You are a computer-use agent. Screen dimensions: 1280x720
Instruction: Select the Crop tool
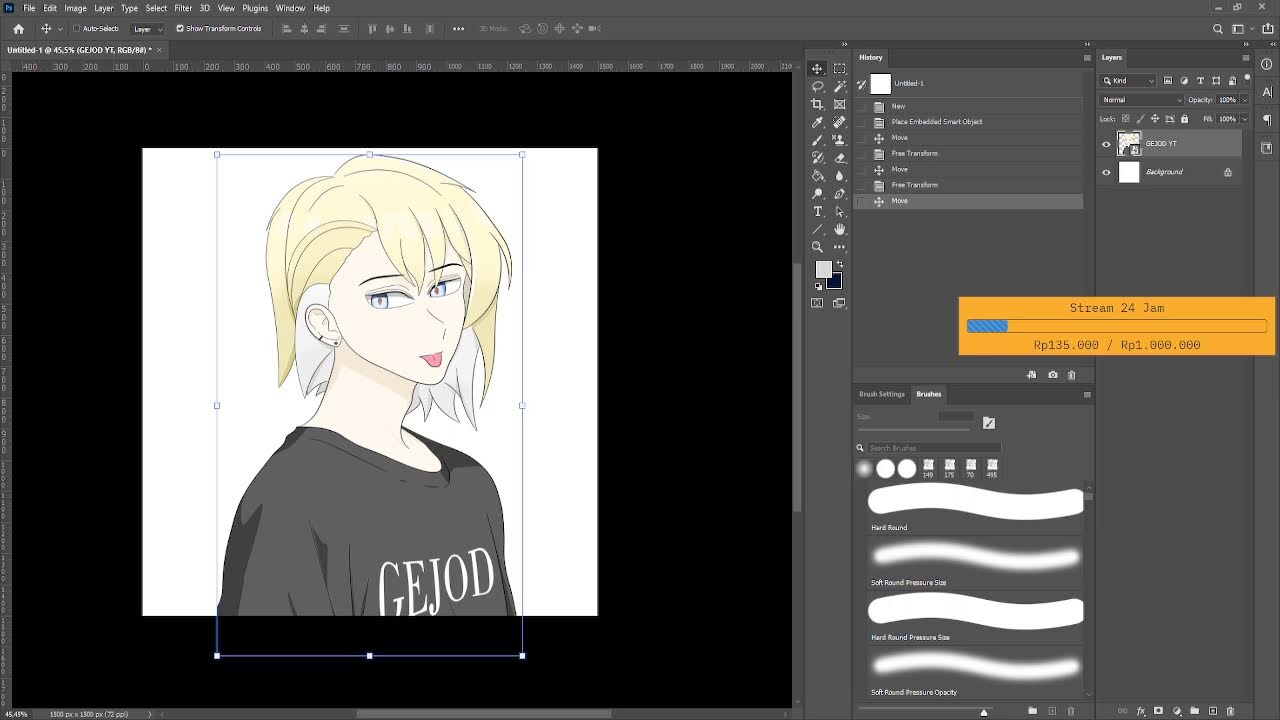pyautogui.click(x=817, y=104)
